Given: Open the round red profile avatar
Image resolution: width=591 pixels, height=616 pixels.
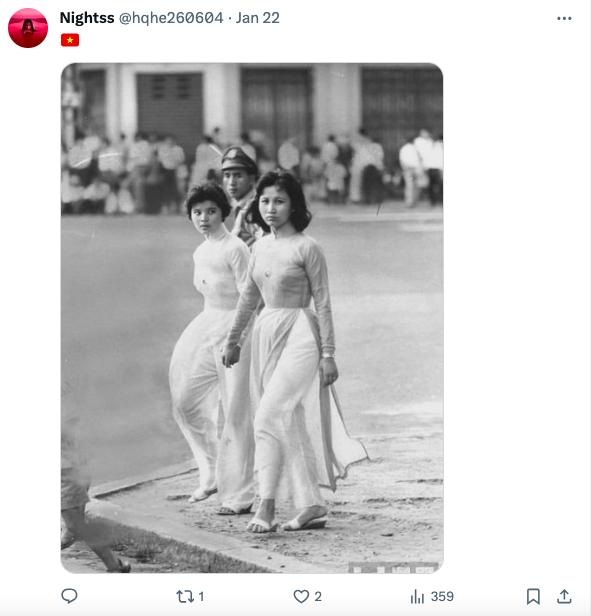Looking at the screenshot, I should pyautogui.click(x=28, y=28).
